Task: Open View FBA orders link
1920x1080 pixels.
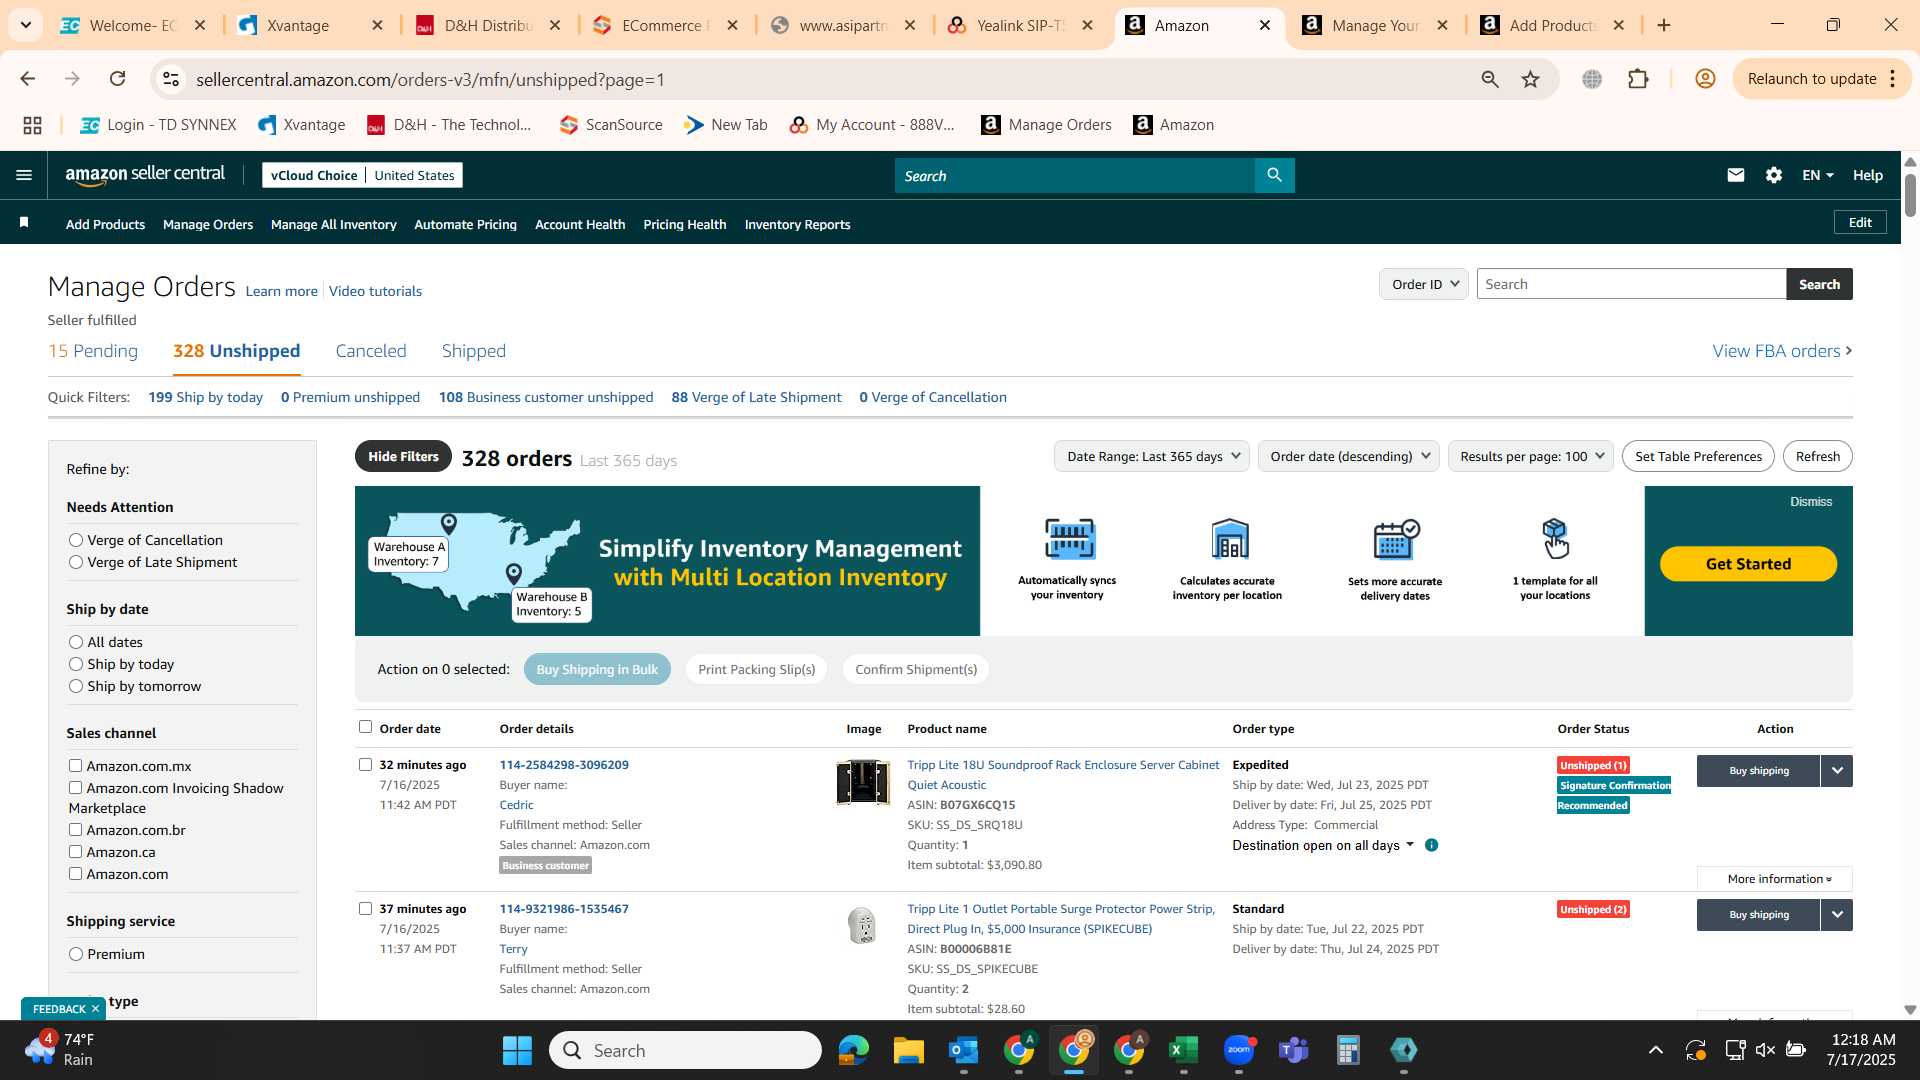Action: [x=1782, y=351]
